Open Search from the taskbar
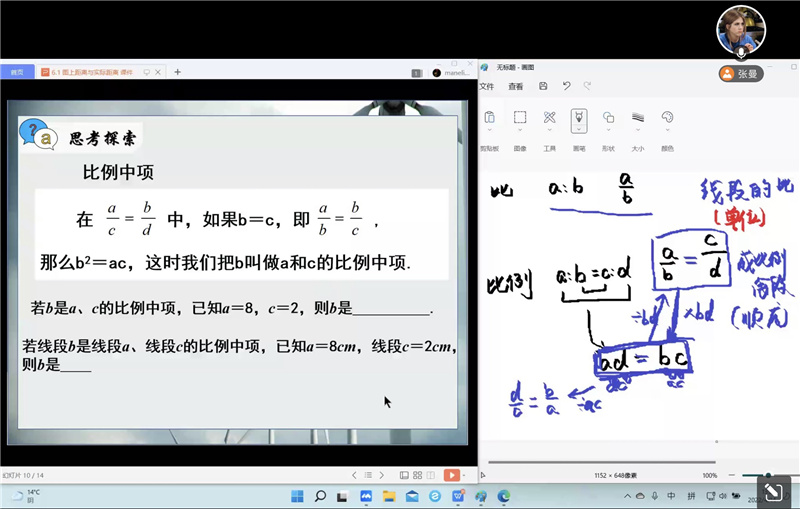The width and height of the screenshot is (800, 509). click(320, 495)
